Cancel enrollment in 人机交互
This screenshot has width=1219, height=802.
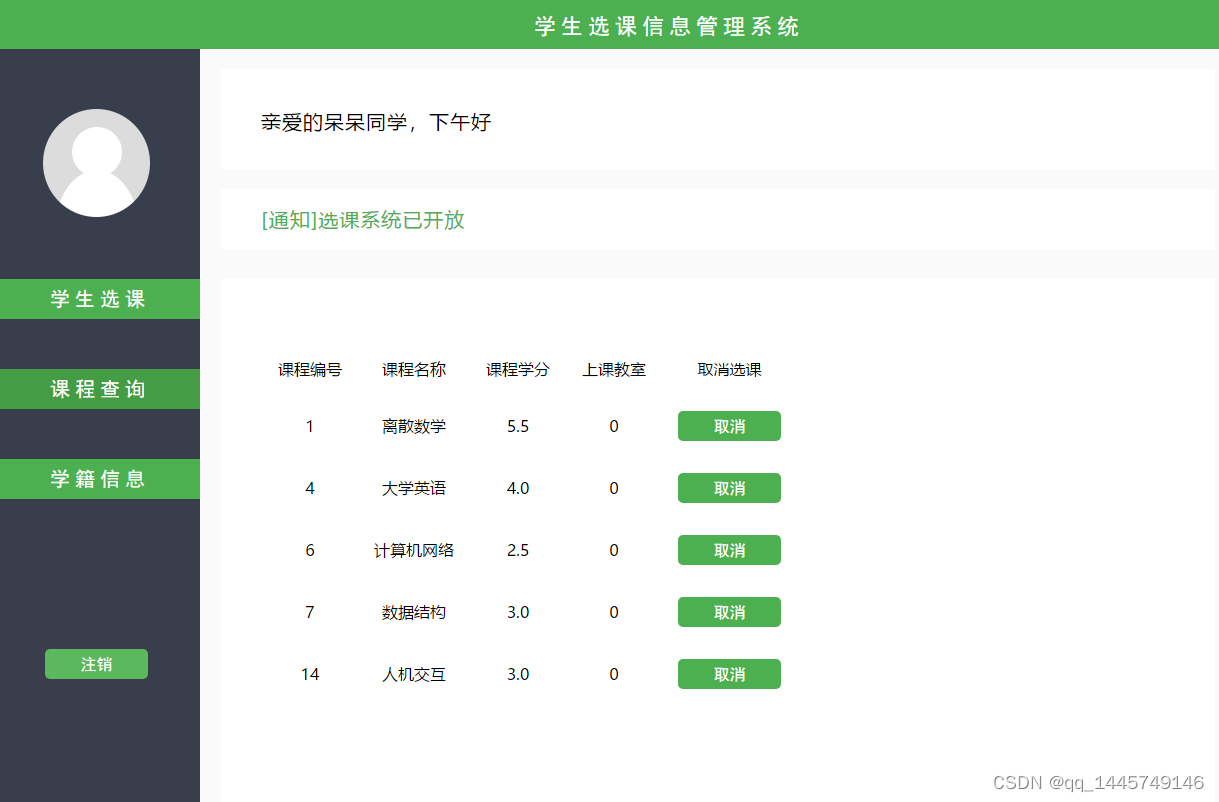tap(729, 674)
